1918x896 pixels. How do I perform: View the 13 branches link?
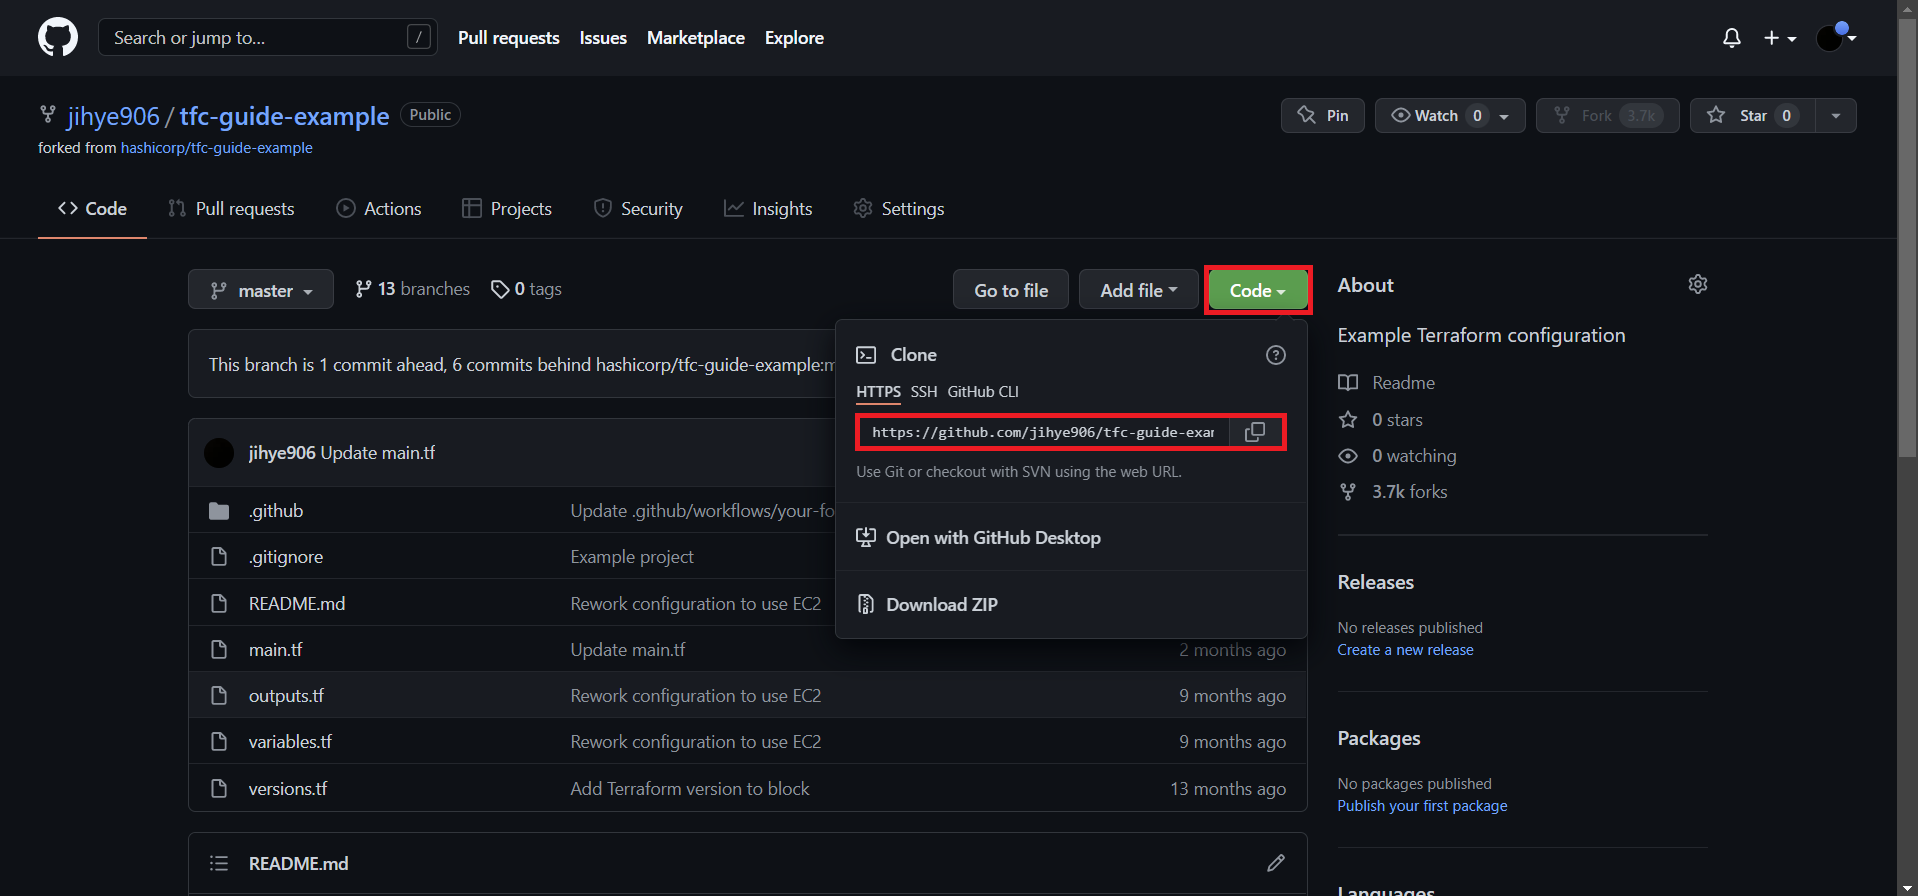coord(412,289)
